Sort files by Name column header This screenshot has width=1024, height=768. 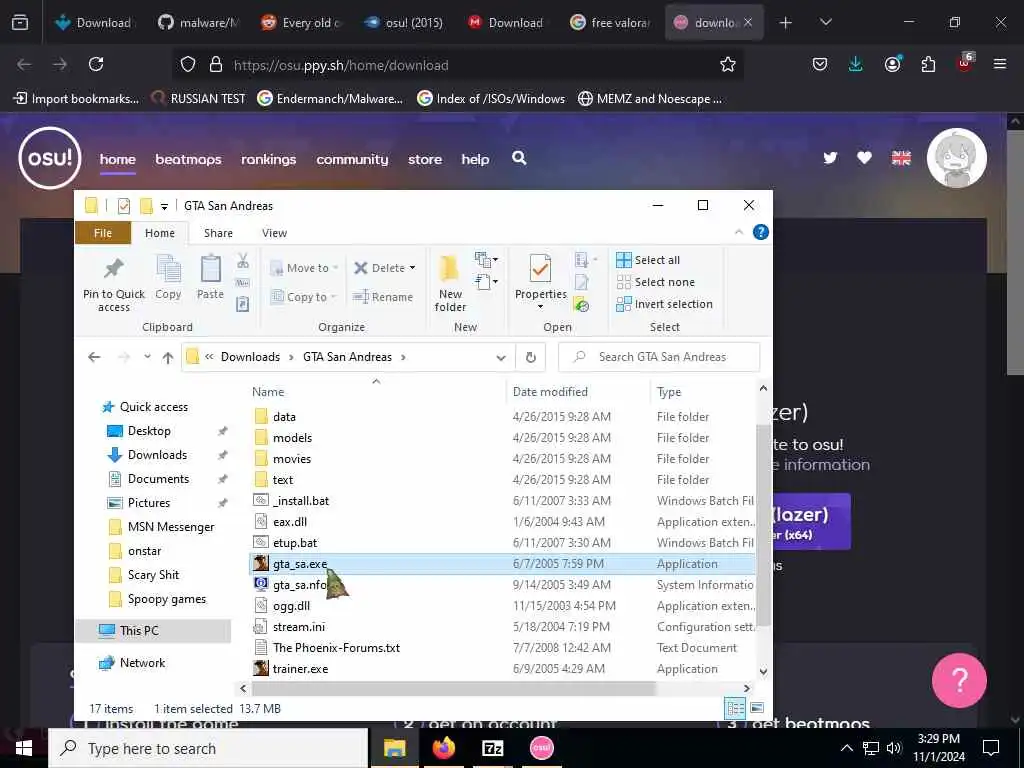(x=268, y=392)
